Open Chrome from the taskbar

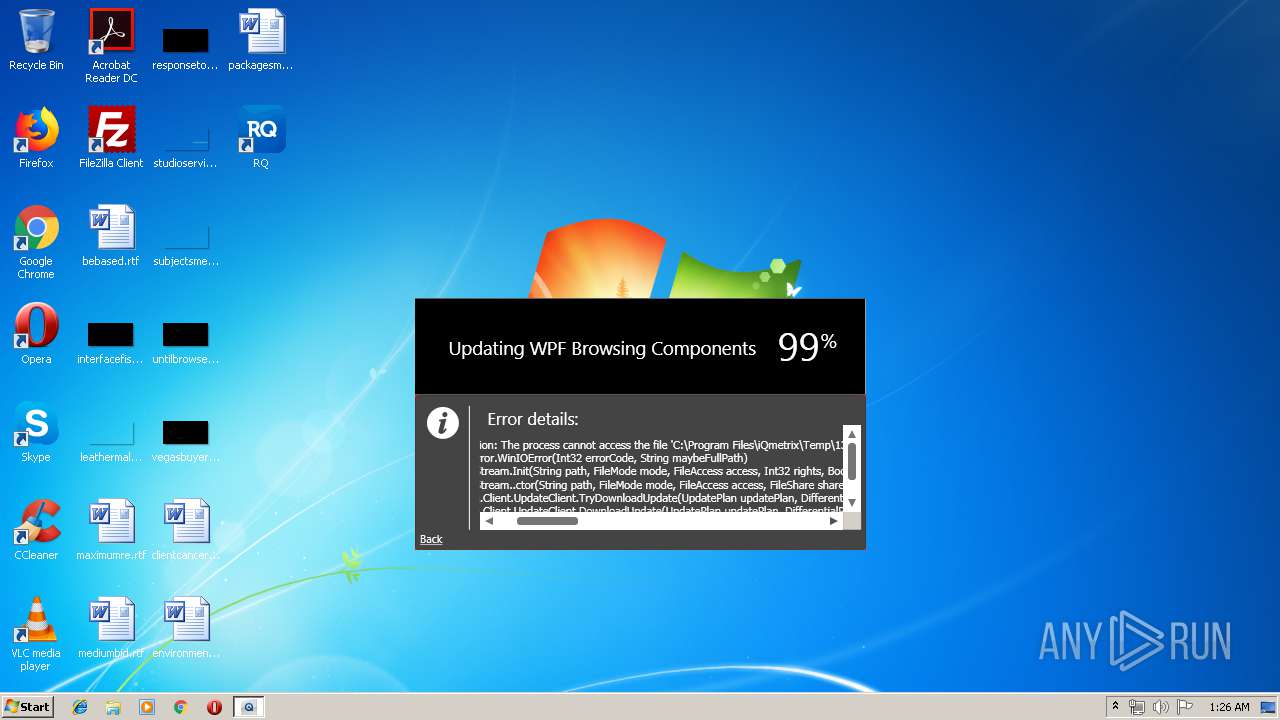tap(181, 707)
